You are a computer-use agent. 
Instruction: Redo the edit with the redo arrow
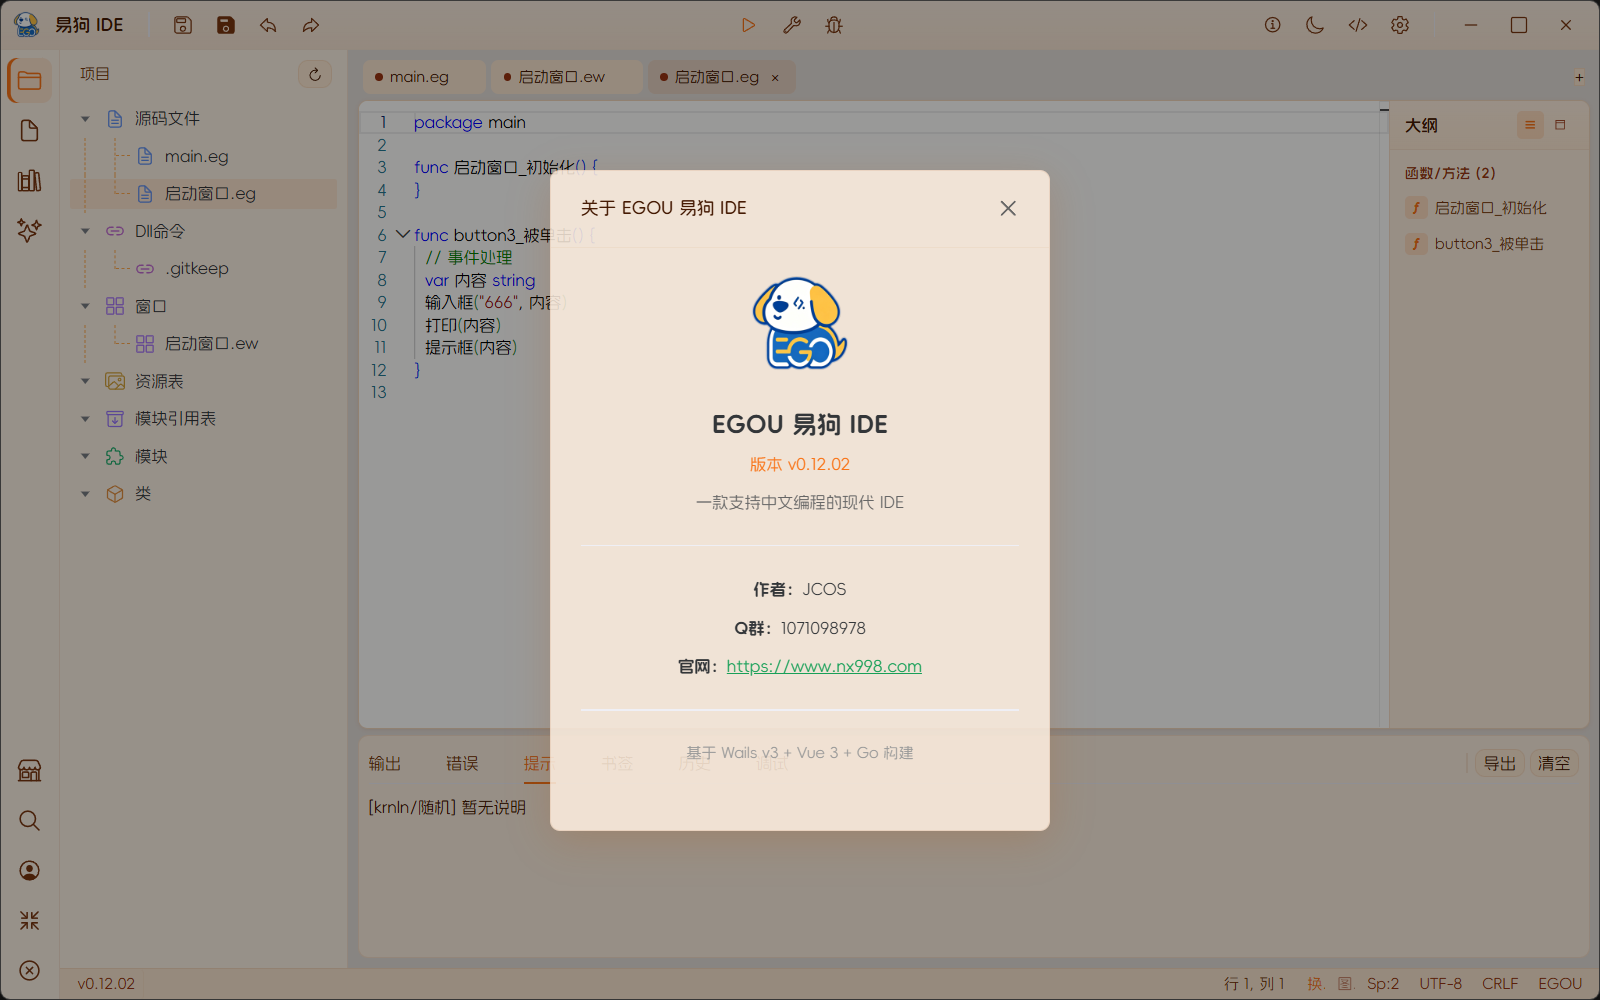[x=311, y=25]
